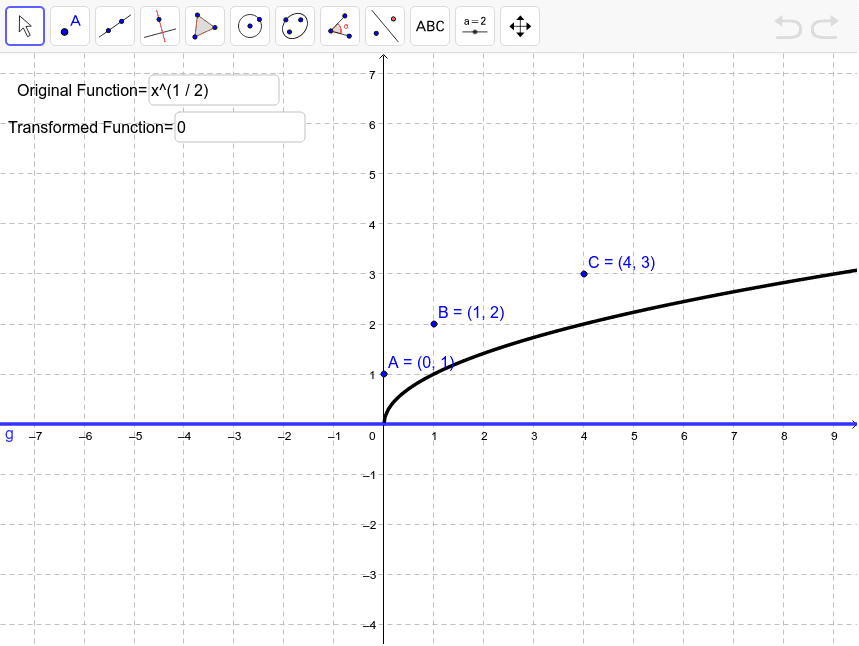Click the Undo arrow
Image resolution: width=859 pixels, height=646 pixels.
pyautogui.click(x=788, y=27)
